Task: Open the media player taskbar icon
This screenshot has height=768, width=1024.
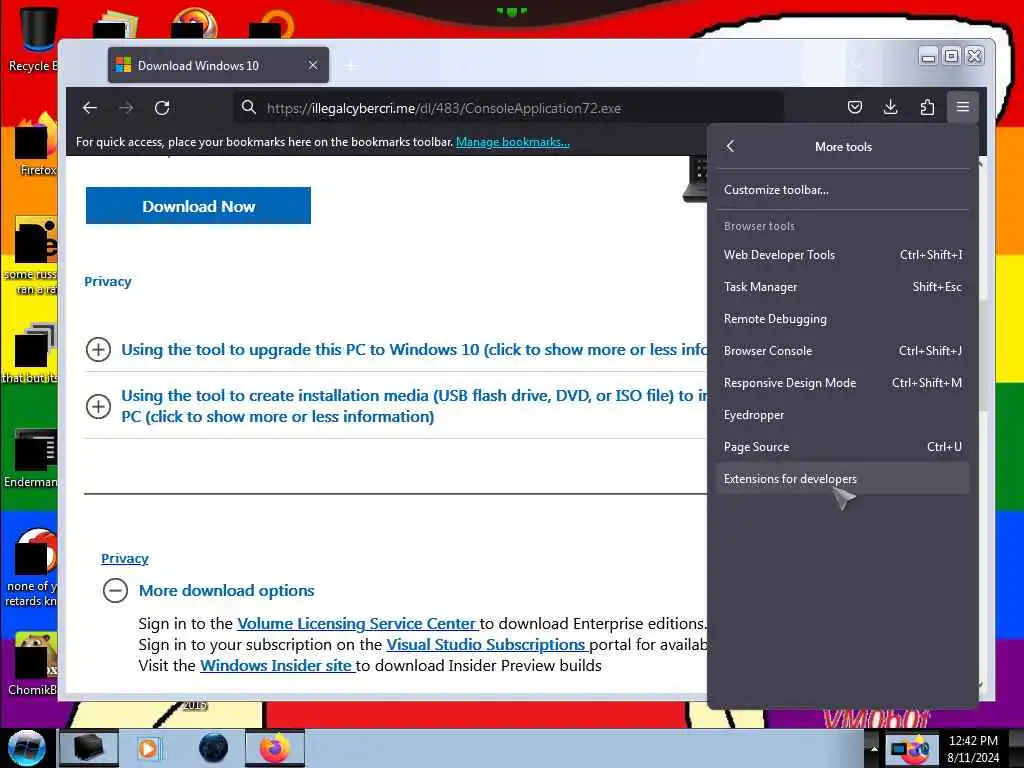Action: click(x=148, y=748)
